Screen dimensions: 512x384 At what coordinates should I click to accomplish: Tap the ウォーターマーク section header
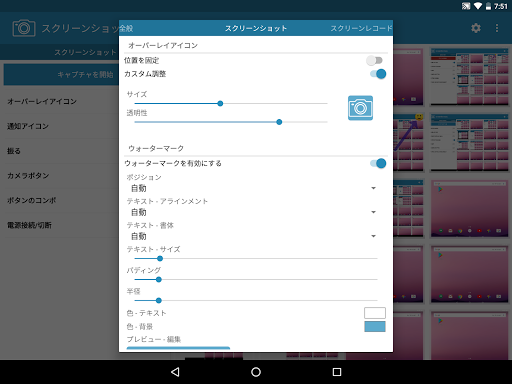[156, 148]
